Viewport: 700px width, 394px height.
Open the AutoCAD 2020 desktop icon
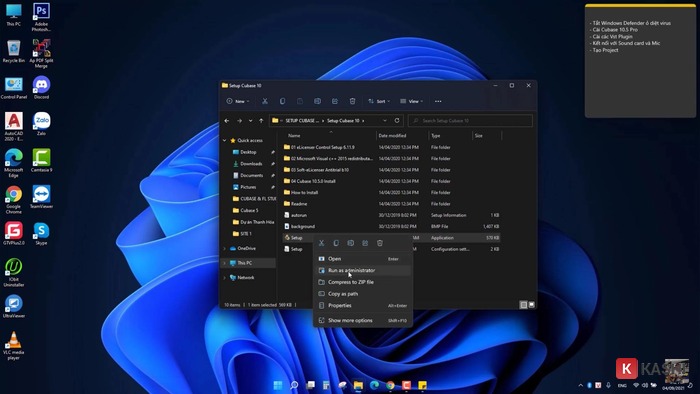pos(14,126)
